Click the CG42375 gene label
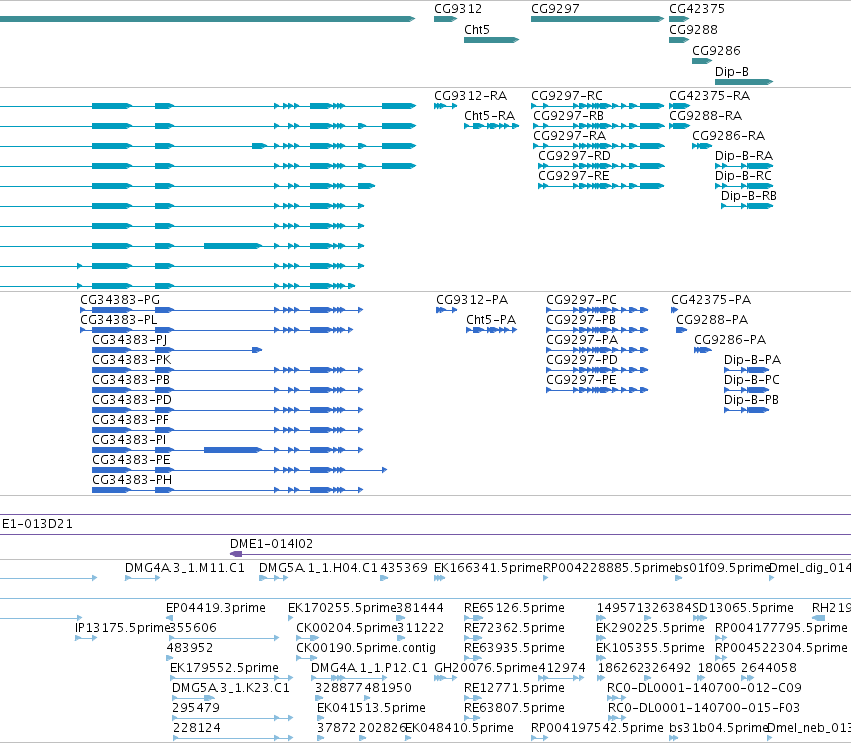The height and width of the screenshot is (743, 851). click(x=696, y=9)
